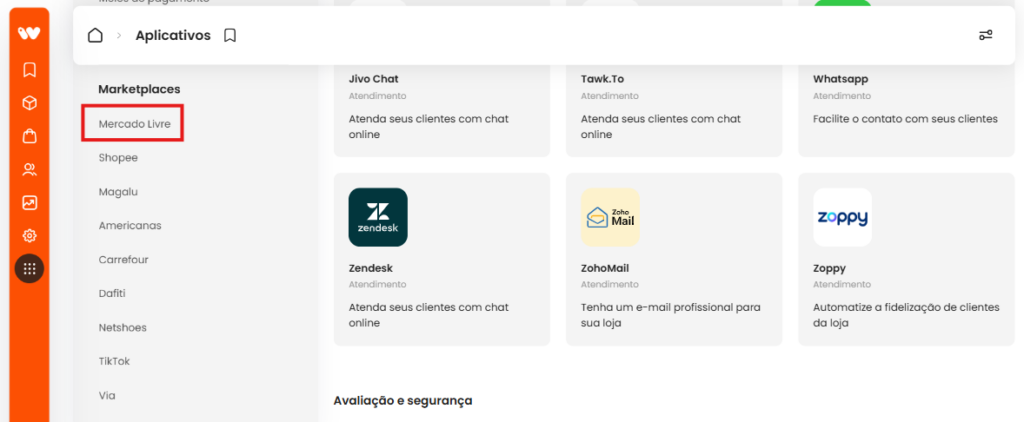Viewport: 1024px width, 422px height.
Task: Open products cube icon in sidebar
Action: (29, 103)
